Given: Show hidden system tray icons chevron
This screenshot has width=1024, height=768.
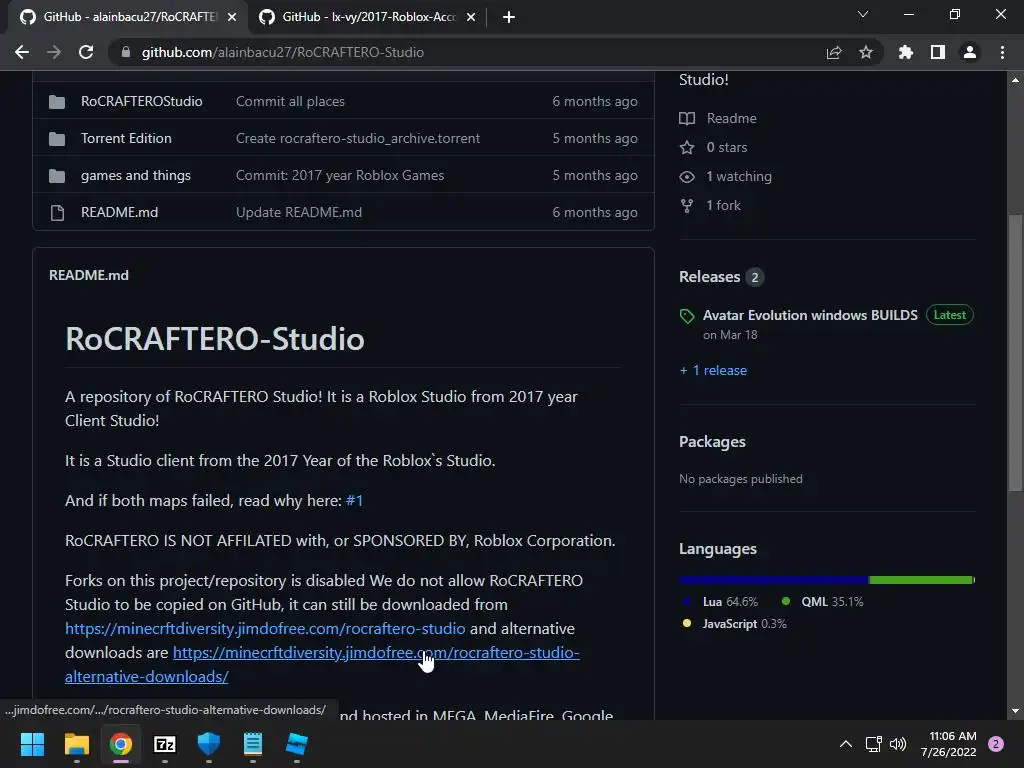Looking at the screenshot, I should pyautogui.click(x=845, y=744).
